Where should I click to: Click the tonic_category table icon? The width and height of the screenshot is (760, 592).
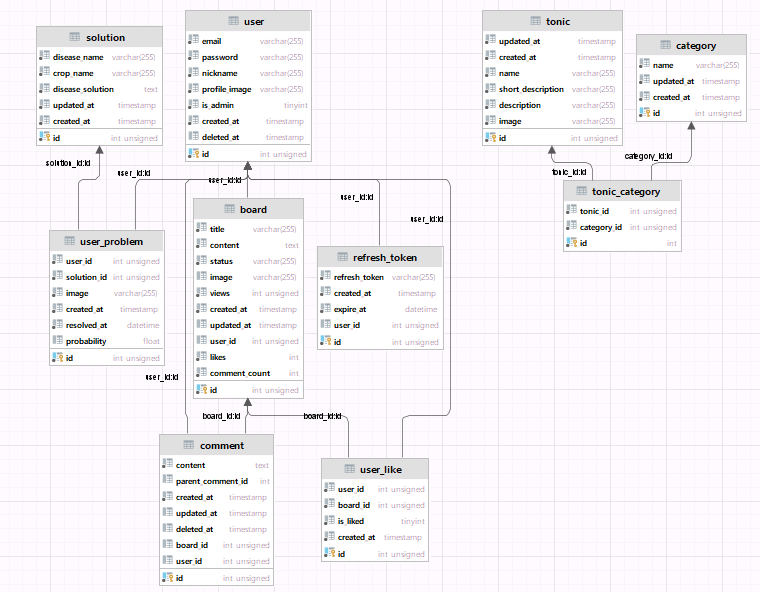pos(581,191)
